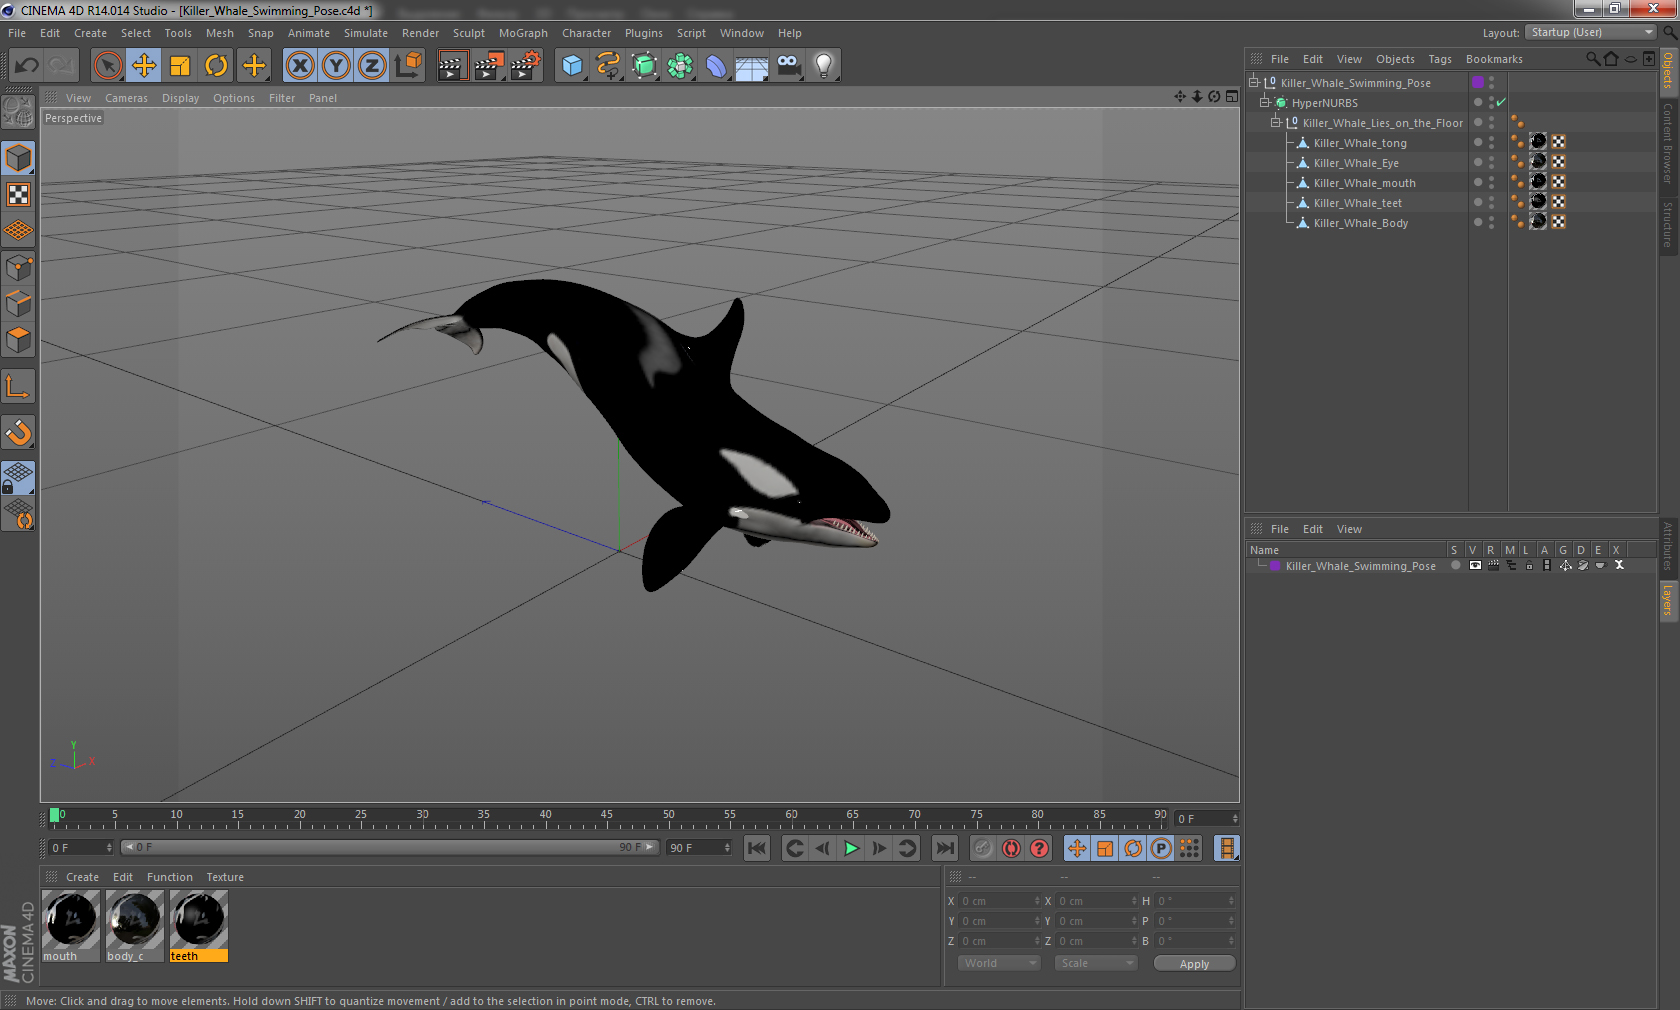Select the mouth material thumbnail
This screenshot has width=1680, height=1010.
click(71, 926)
